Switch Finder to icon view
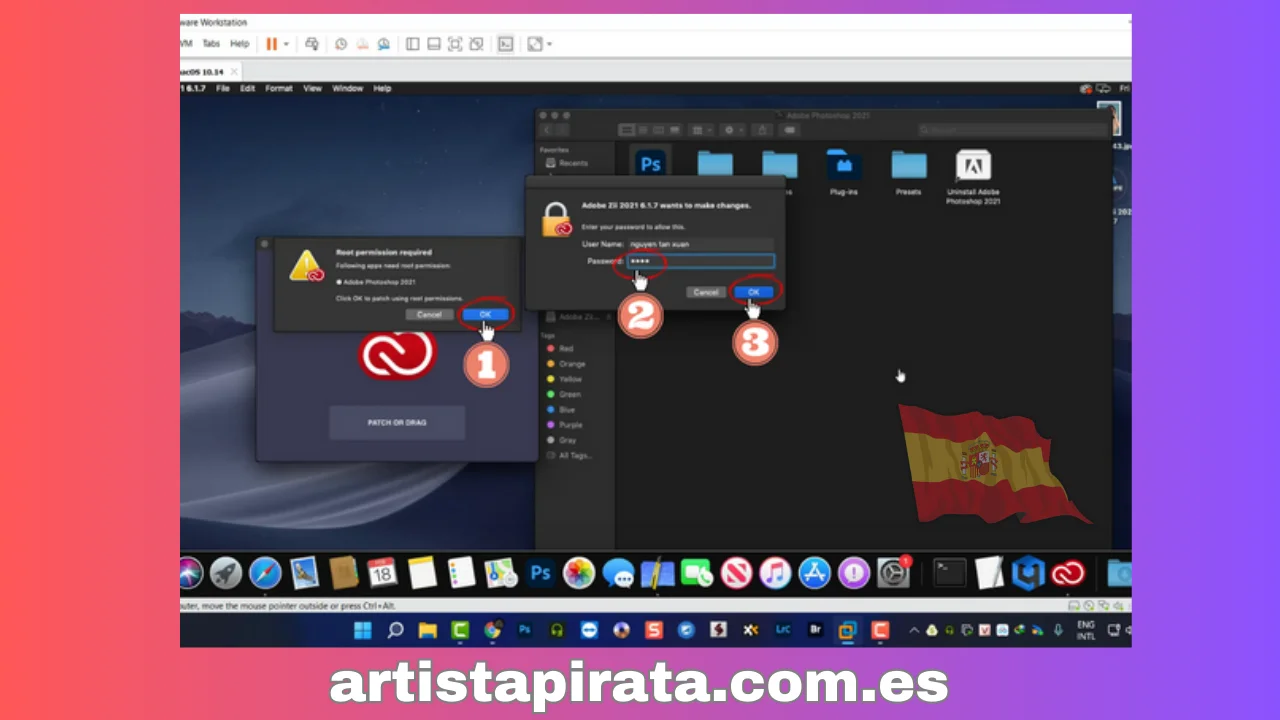This screenshot has height=720, width=1280. pyautogui.click(x=628, y=129)
